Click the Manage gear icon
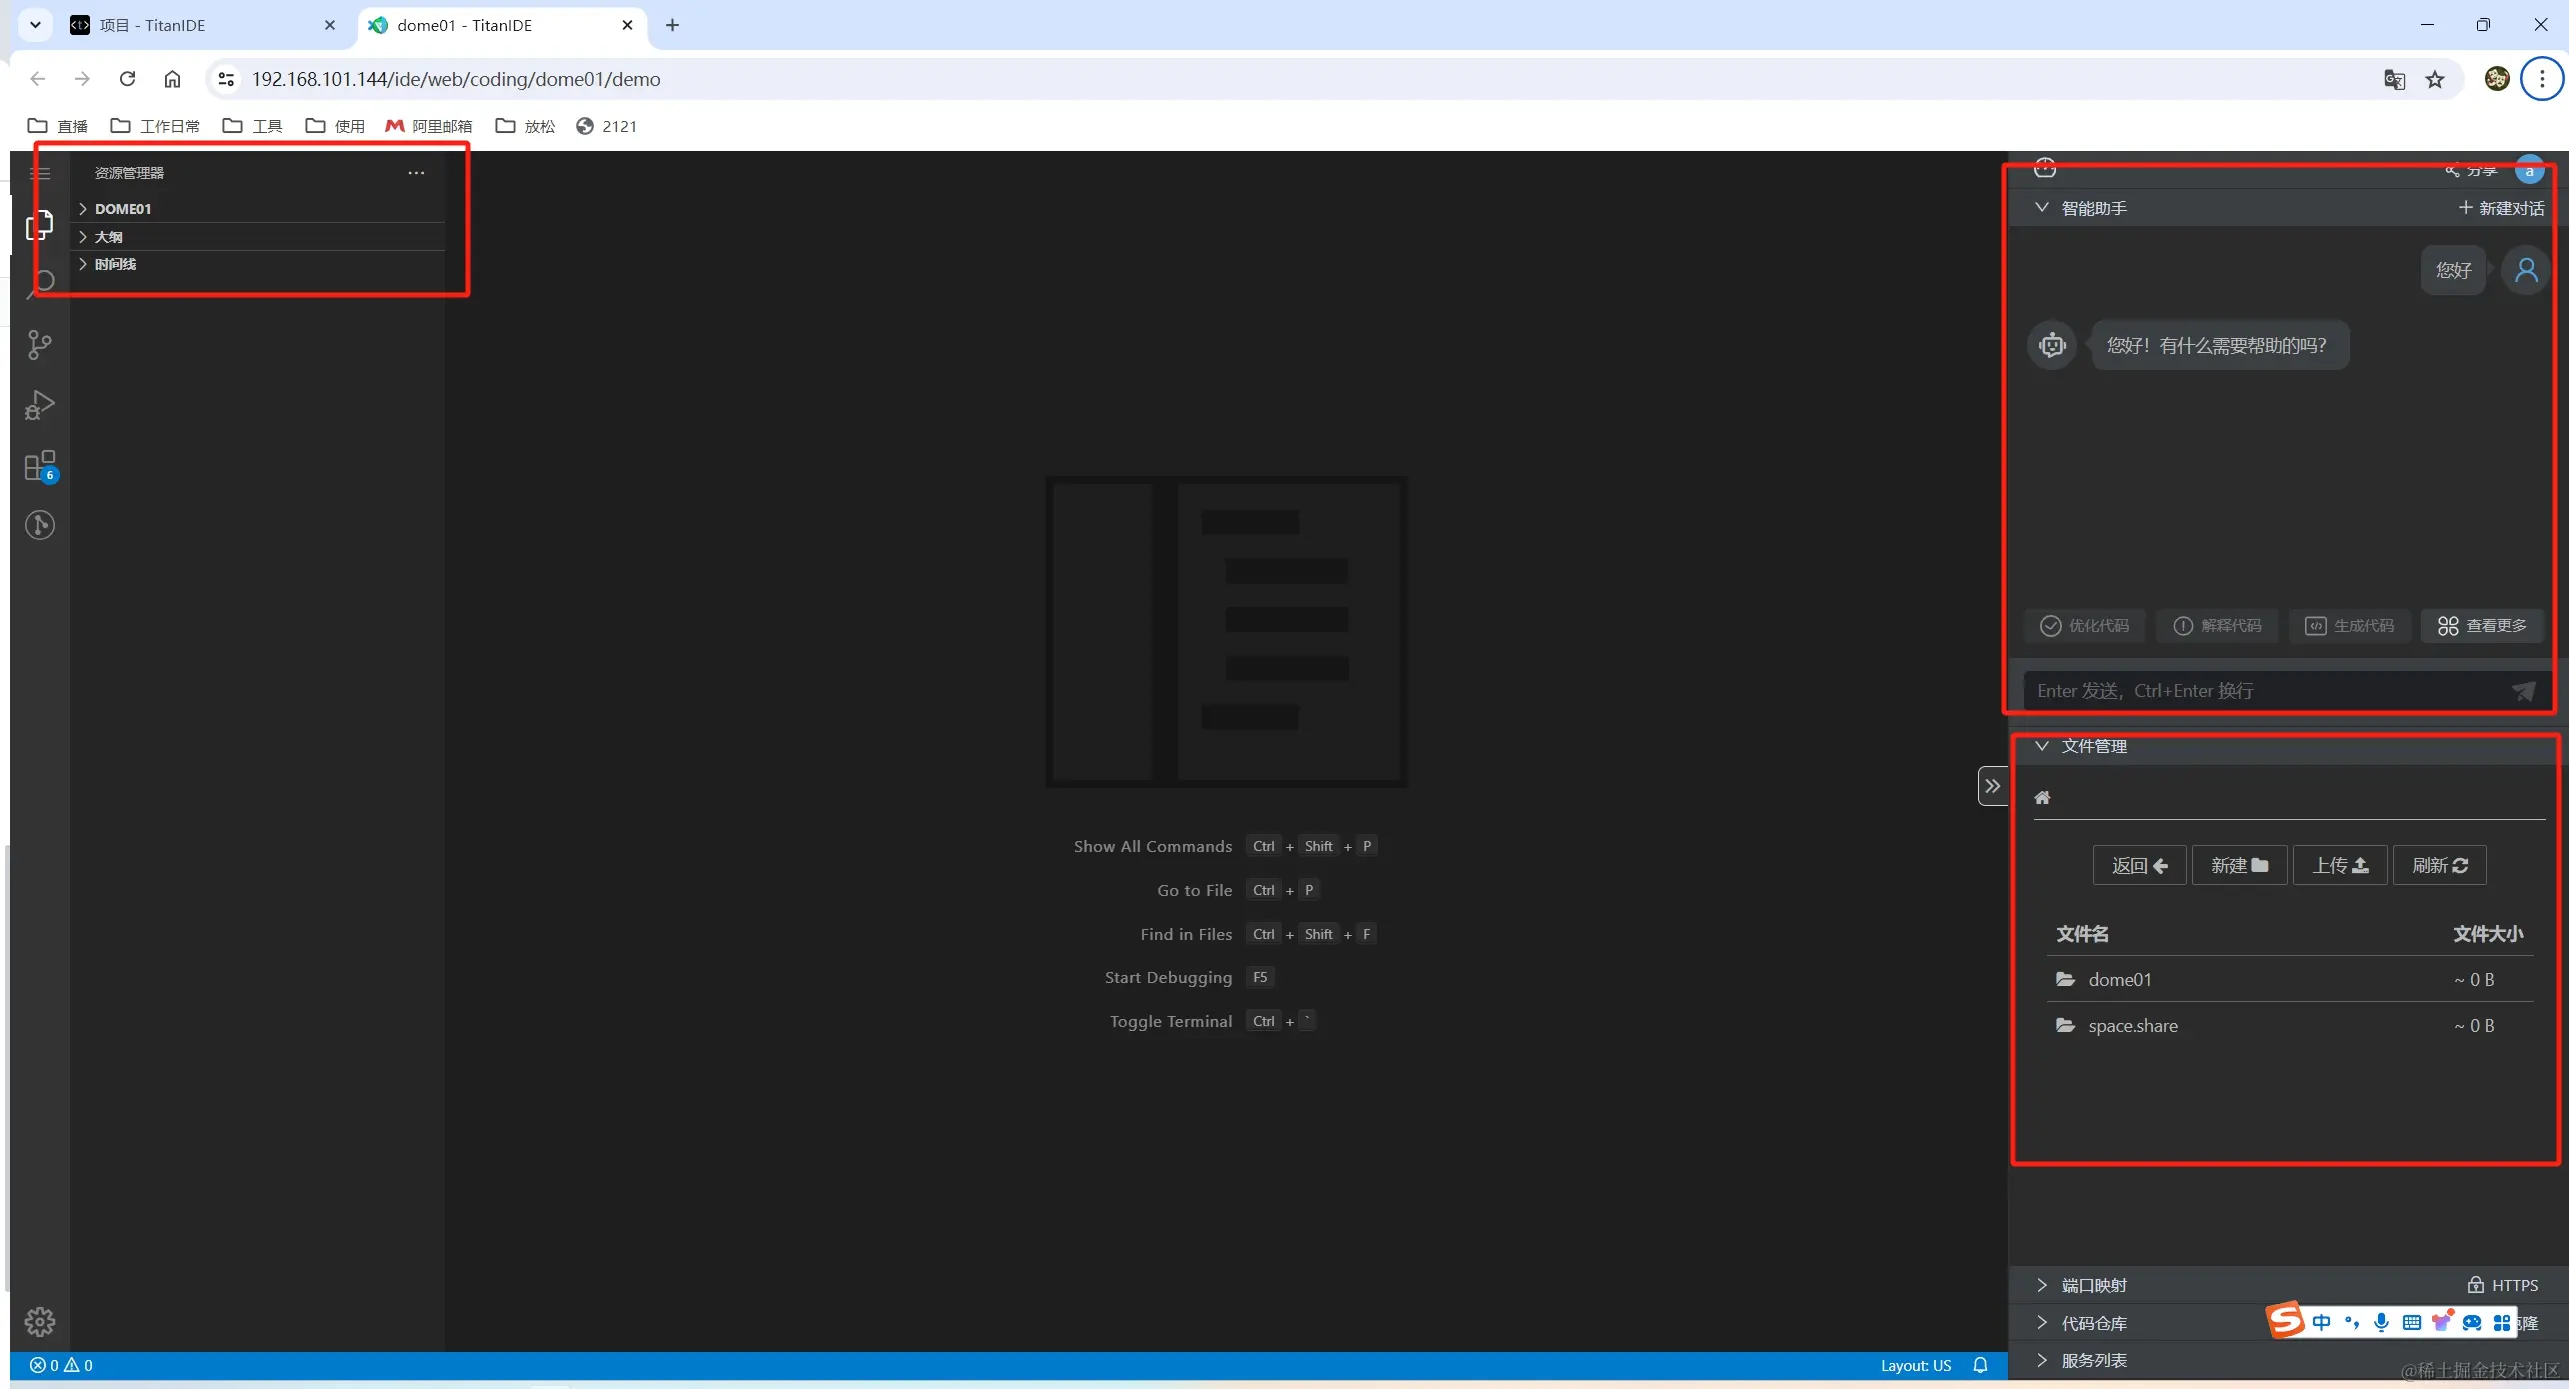Screen dimensions: 2569x1389 point(39,1321)
